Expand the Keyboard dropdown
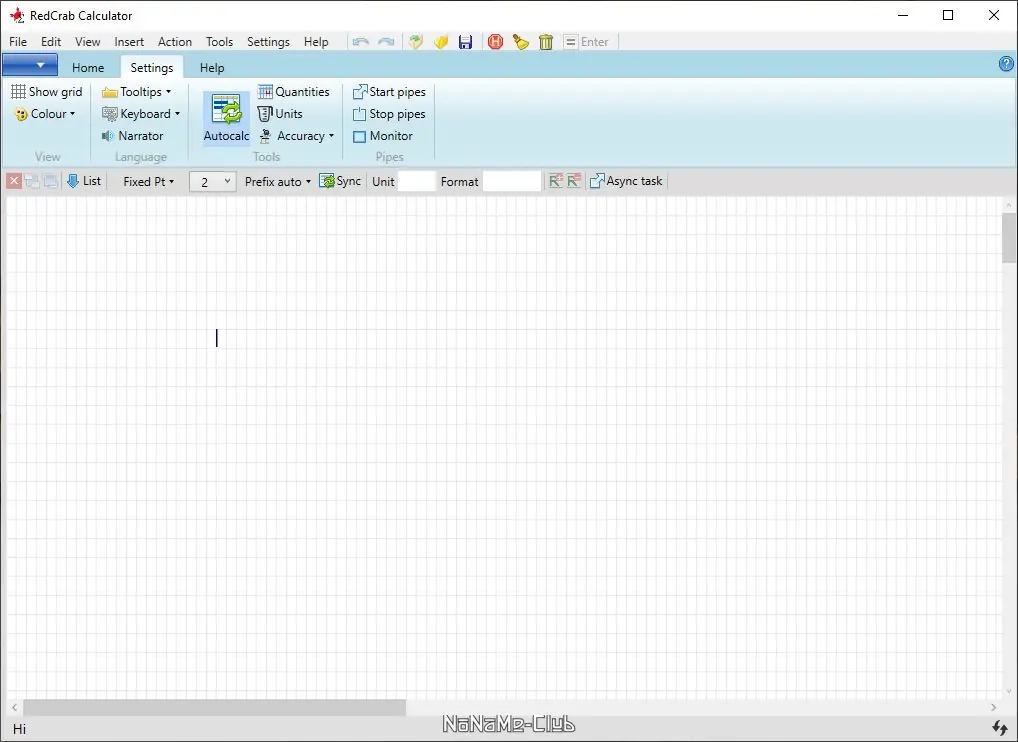Viewport: 1018px width, 742px height. 141,114
